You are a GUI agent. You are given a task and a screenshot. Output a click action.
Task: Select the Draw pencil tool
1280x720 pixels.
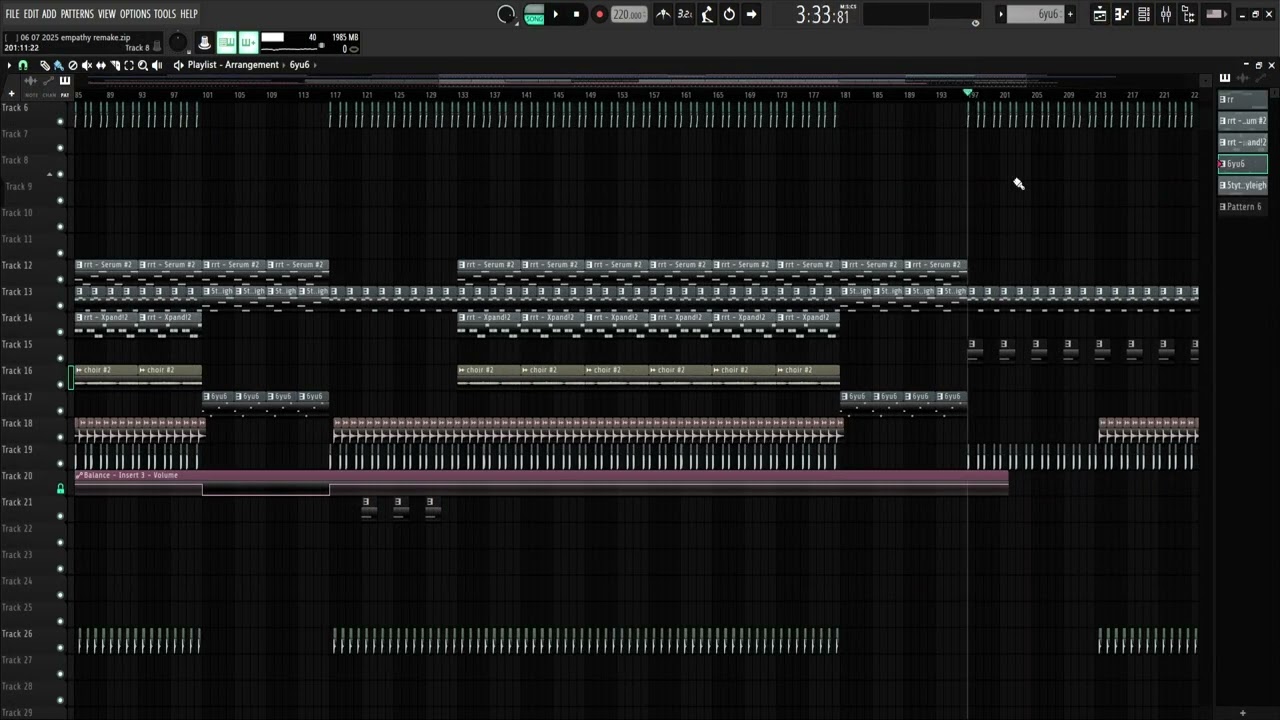coord(44,65)
